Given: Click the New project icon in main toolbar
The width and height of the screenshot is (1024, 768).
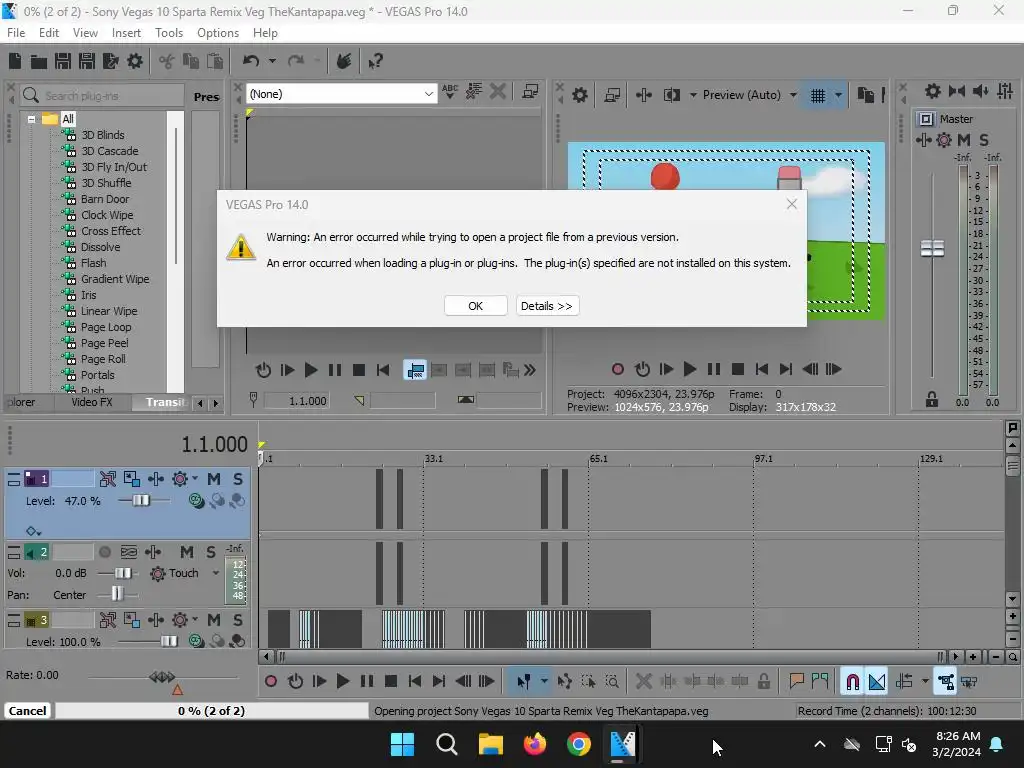Looking at the screenshot, I should [x=15, y=61].
